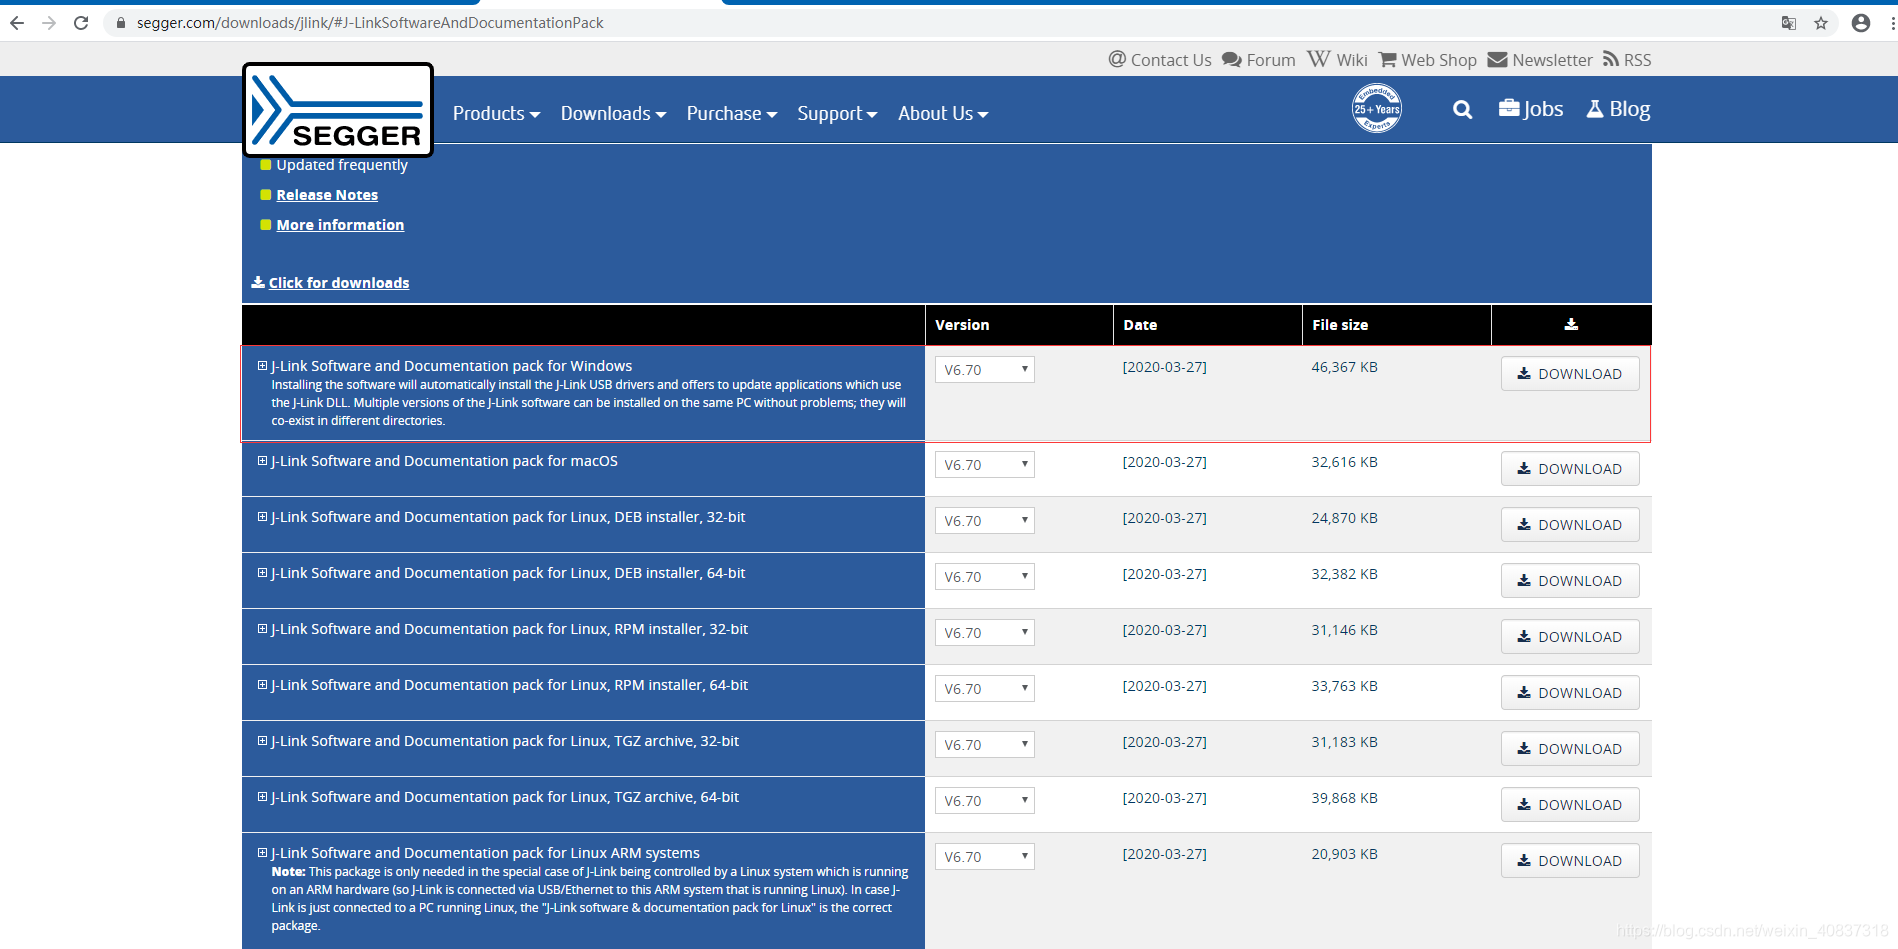Open version dropdown for Windows pack
The image size is (1898, 949).
985,370
